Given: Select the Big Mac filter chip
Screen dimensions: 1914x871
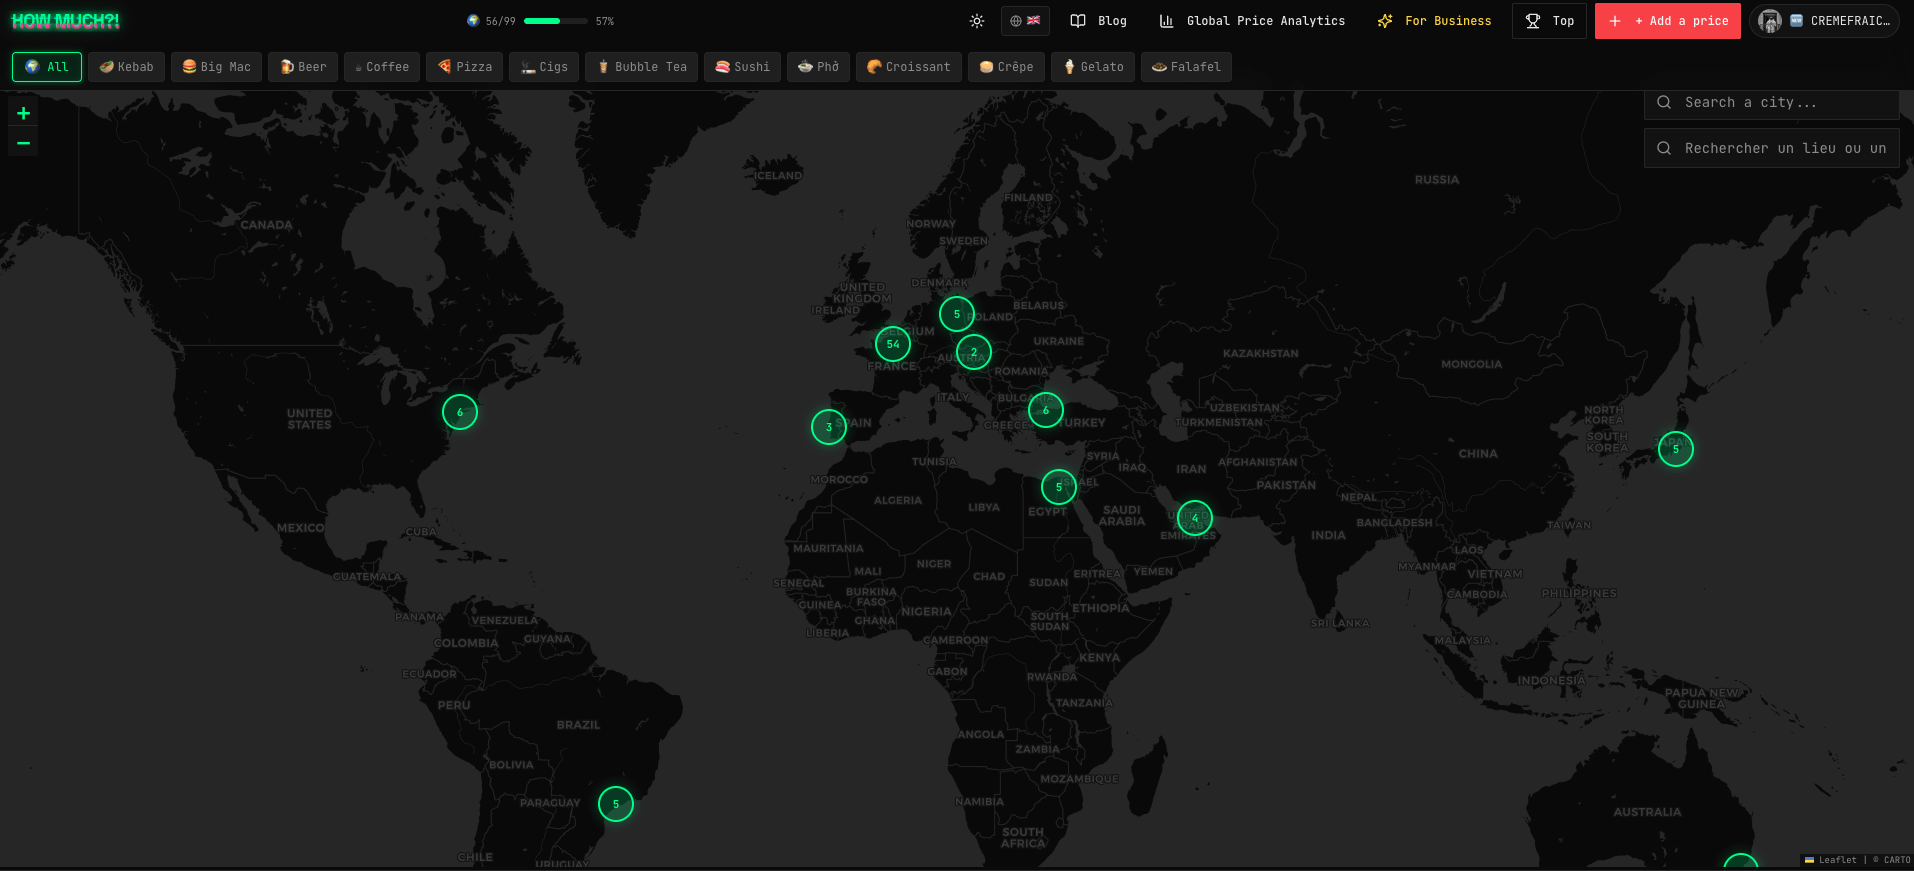Looking at the screenshot, I should (216, 67).
